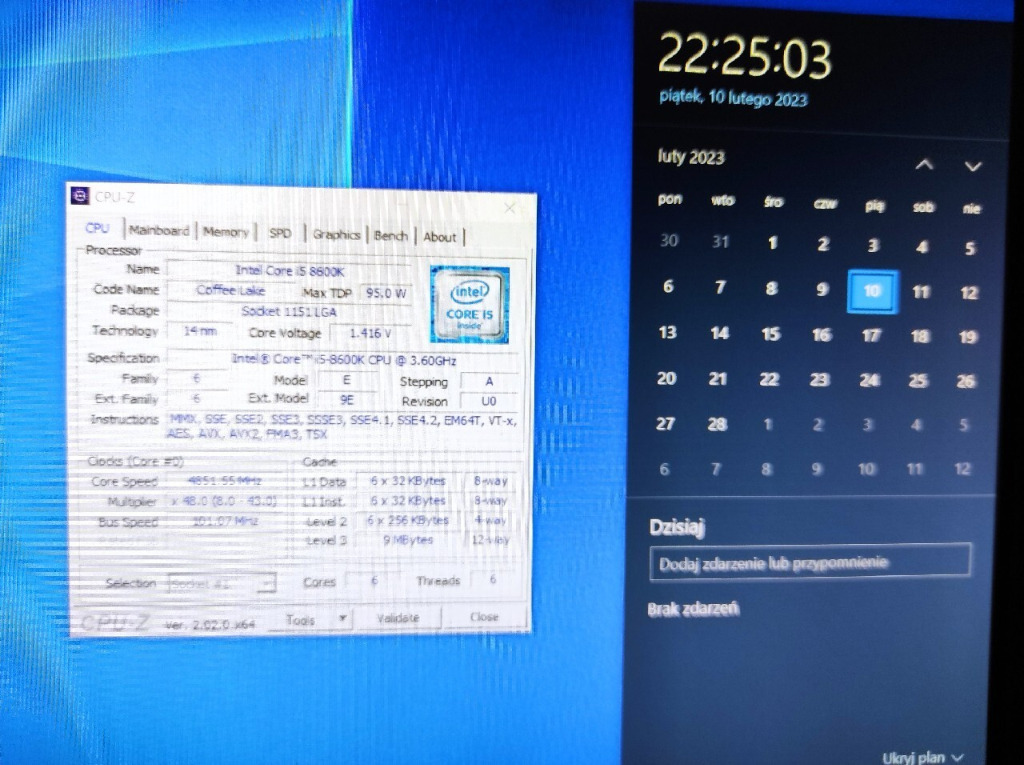This screenshot has height=765, width=1024.
Task: Click the Tools button
Action: 300,620
